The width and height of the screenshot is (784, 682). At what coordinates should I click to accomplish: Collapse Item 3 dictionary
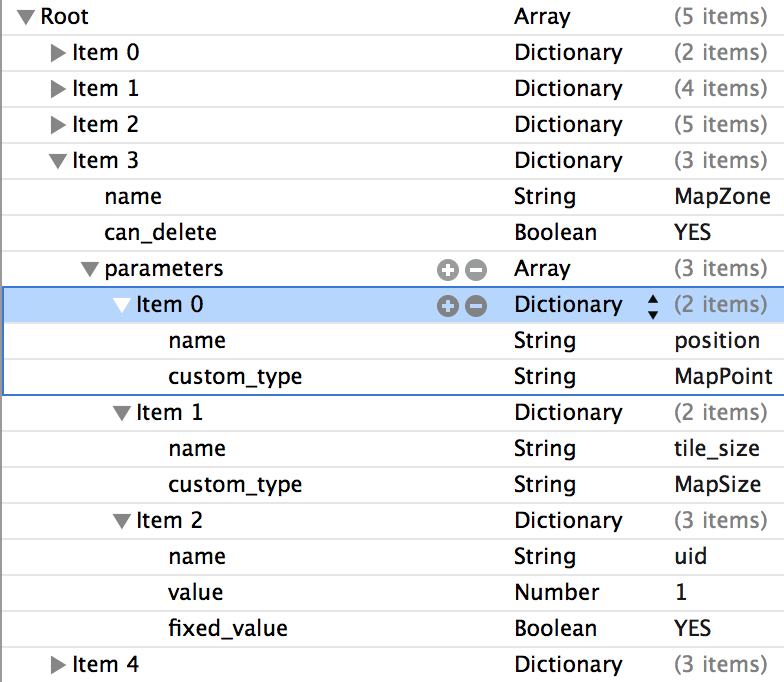pos(58,161)
